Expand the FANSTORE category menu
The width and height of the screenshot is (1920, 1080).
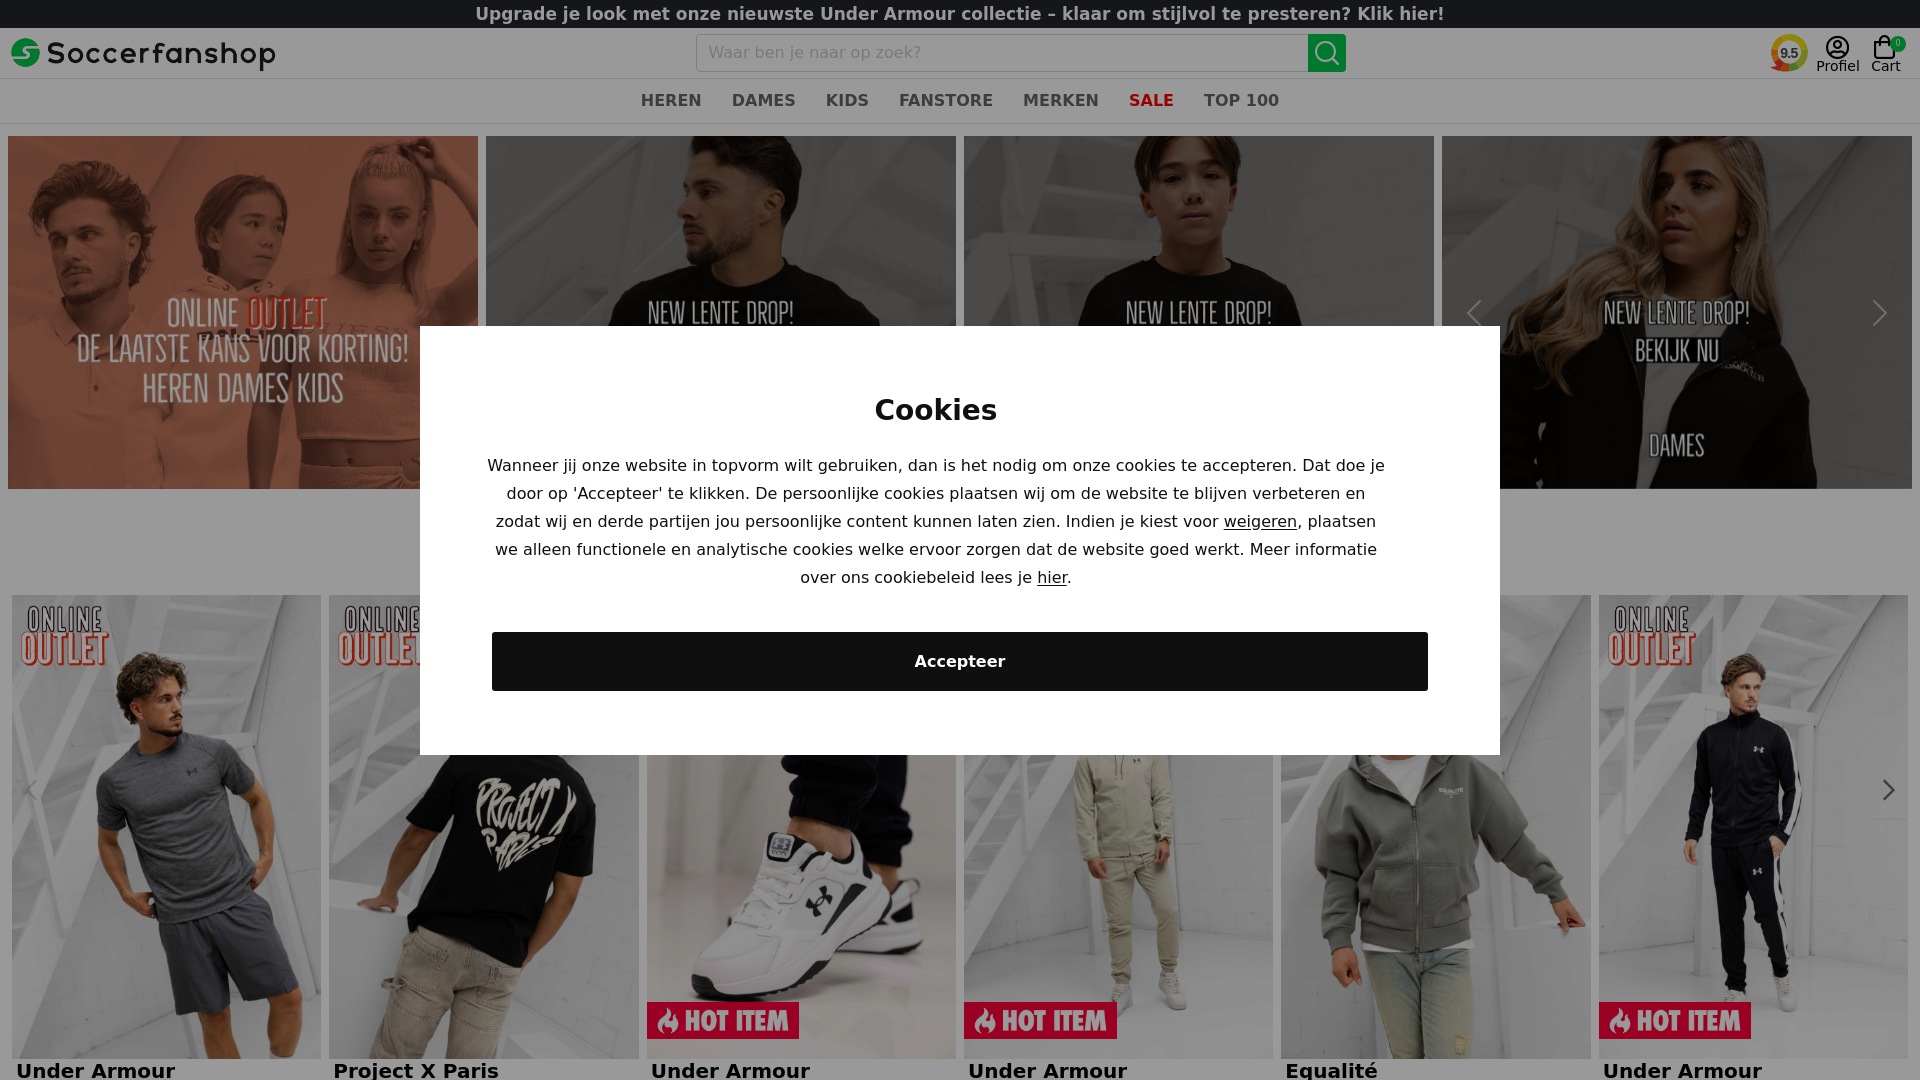[x=946, y=100]
